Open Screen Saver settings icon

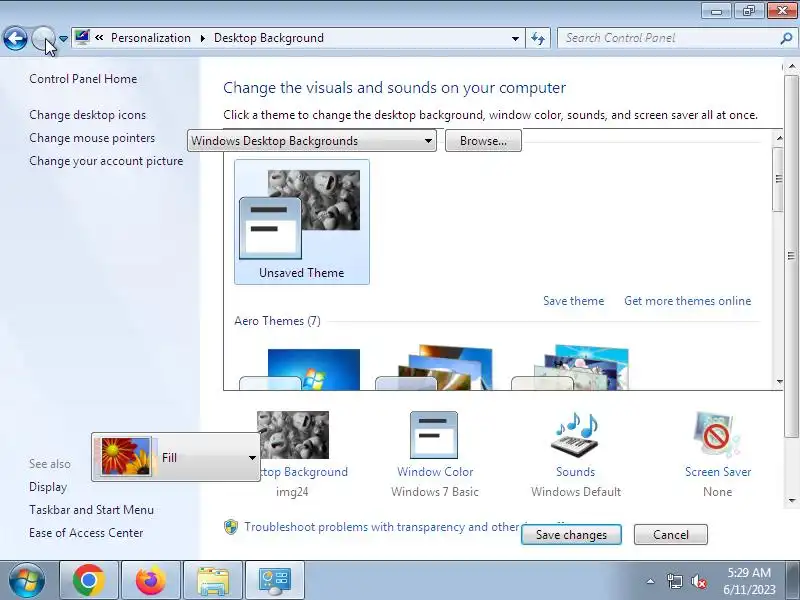click(717, 435)
